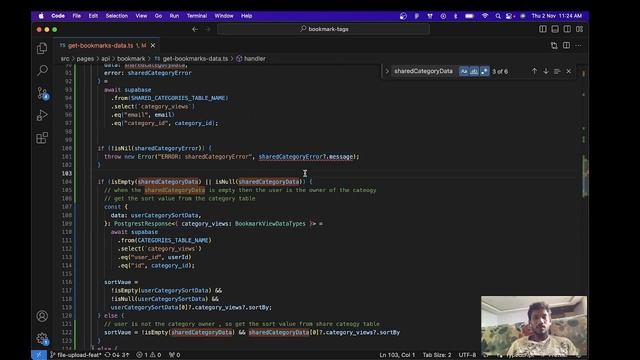Open the Source Control view
Viewport: 640px width, 360px height.
[x=42, y=93]
